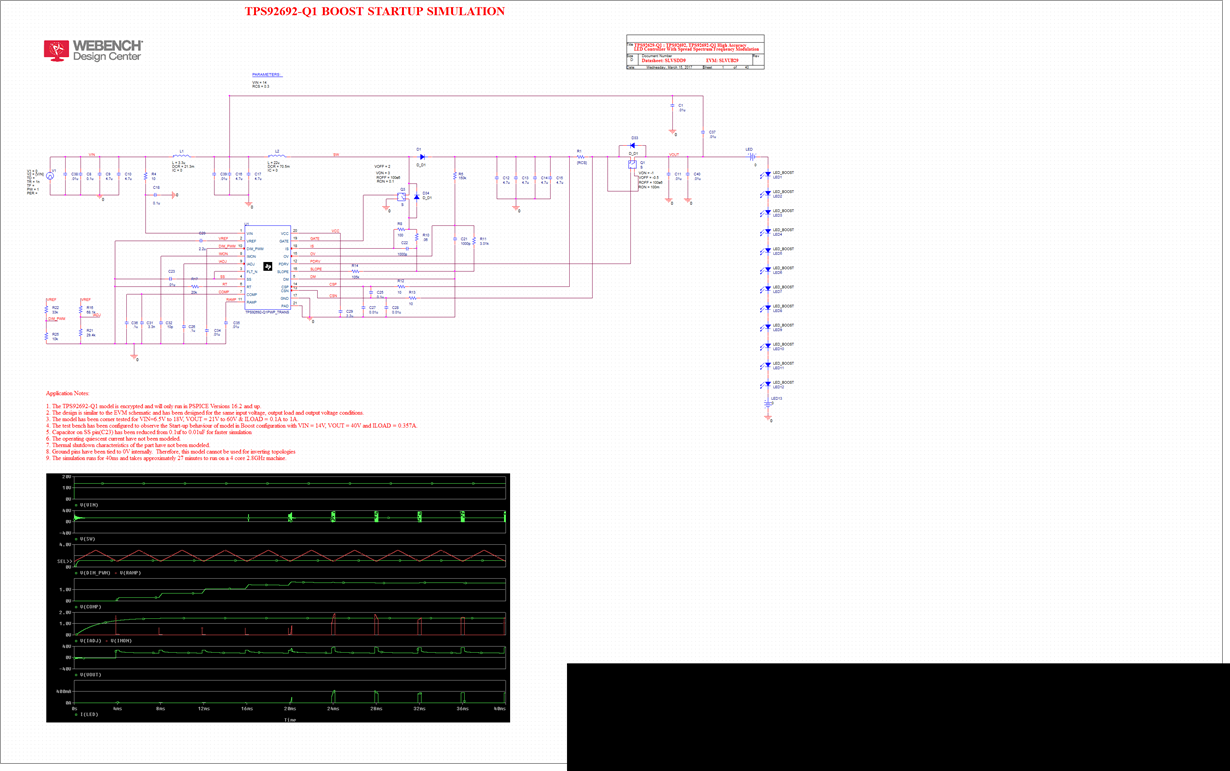
Task: Click the VIN net label on the input rail
Action: pyautogui.click(x=91, y=155)
